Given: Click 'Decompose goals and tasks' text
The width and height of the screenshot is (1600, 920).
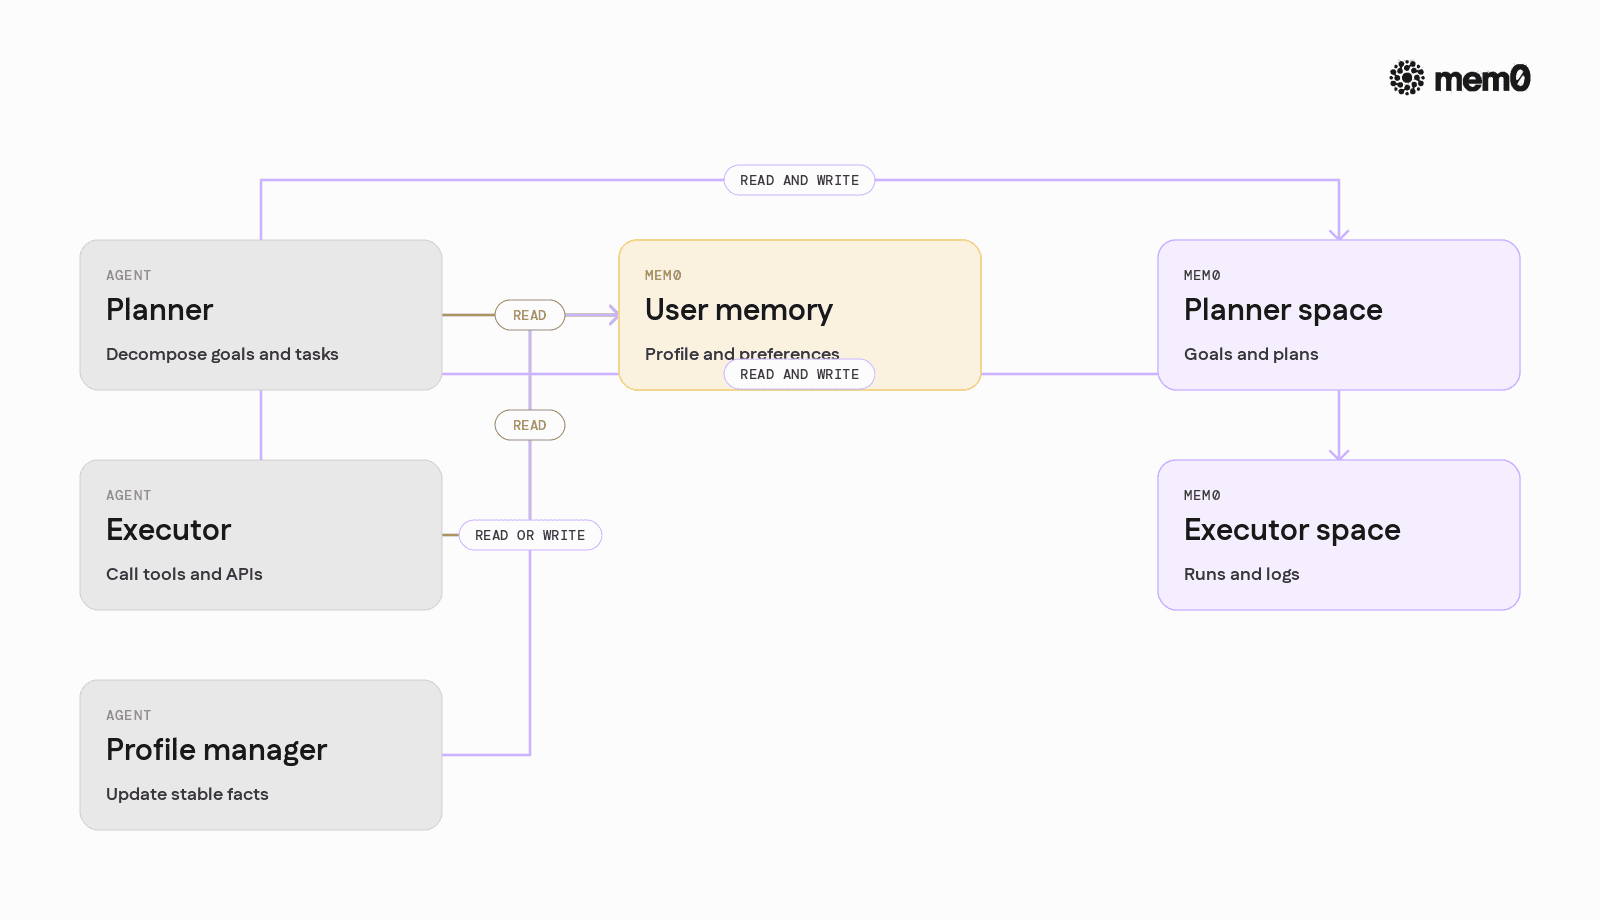Looking at the screenshot, I should (x=222, y=354).
